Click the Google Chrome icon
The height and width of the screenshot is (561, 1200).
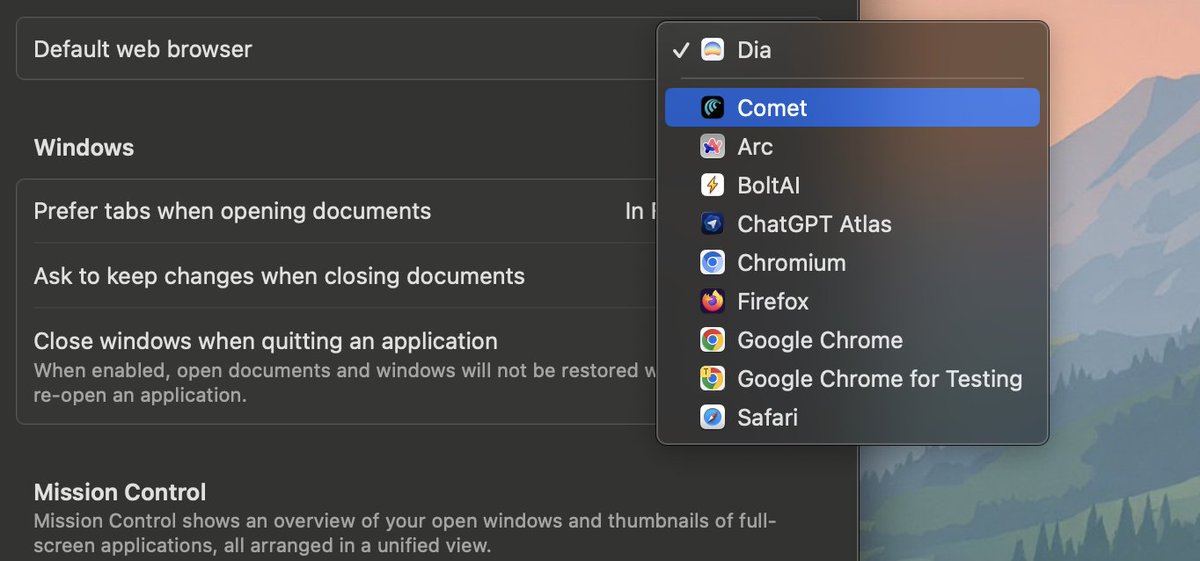point(712,340)
